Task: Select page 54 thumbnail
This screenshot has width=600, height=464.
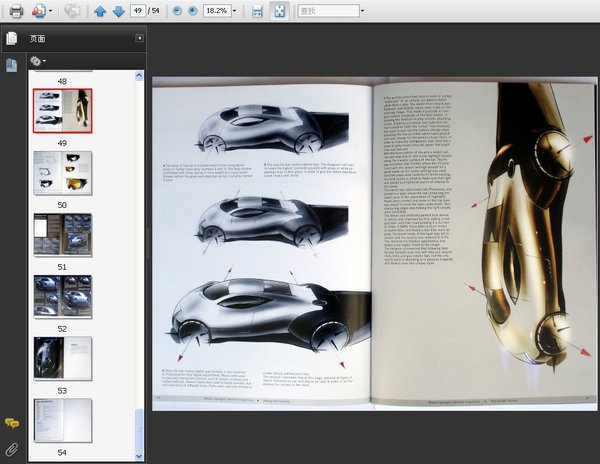Action: (x=62, y=420)
